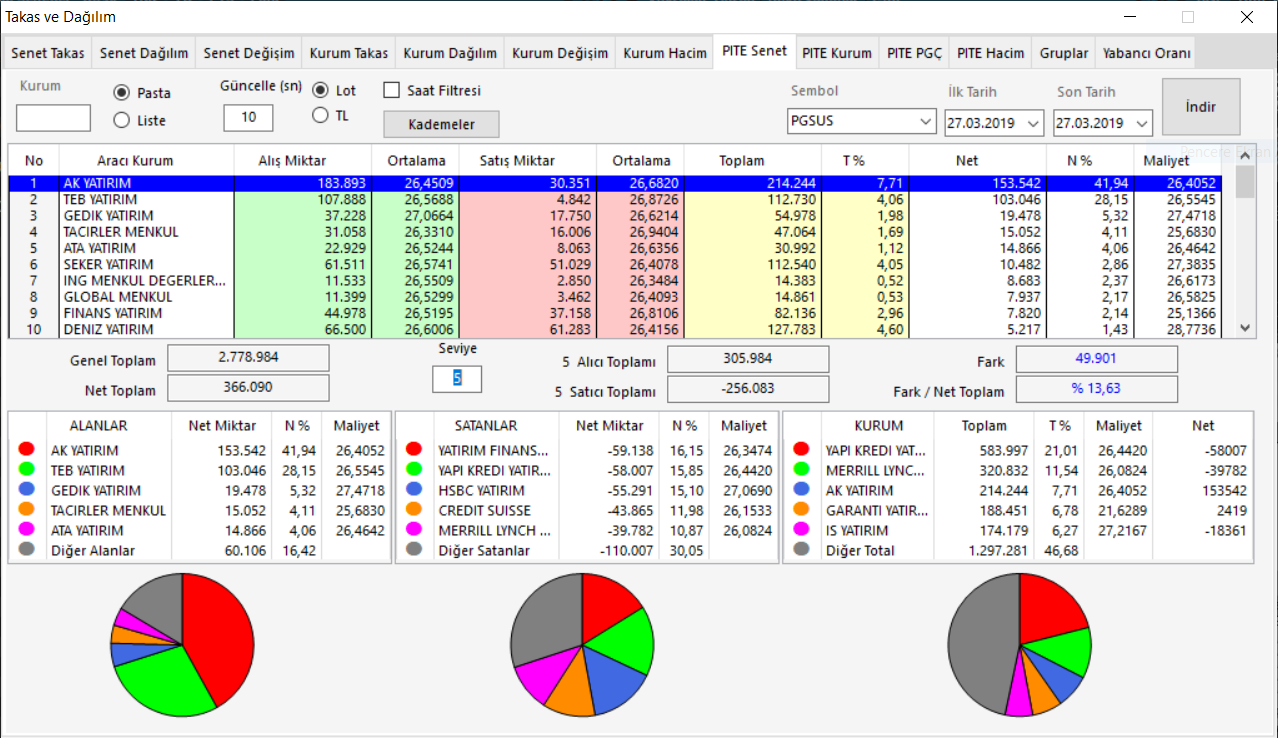Image resolution: width=1278 pixels, height=738 pixels.
Task: Click the Güncelle seconds input field
Action: (248, 118)
